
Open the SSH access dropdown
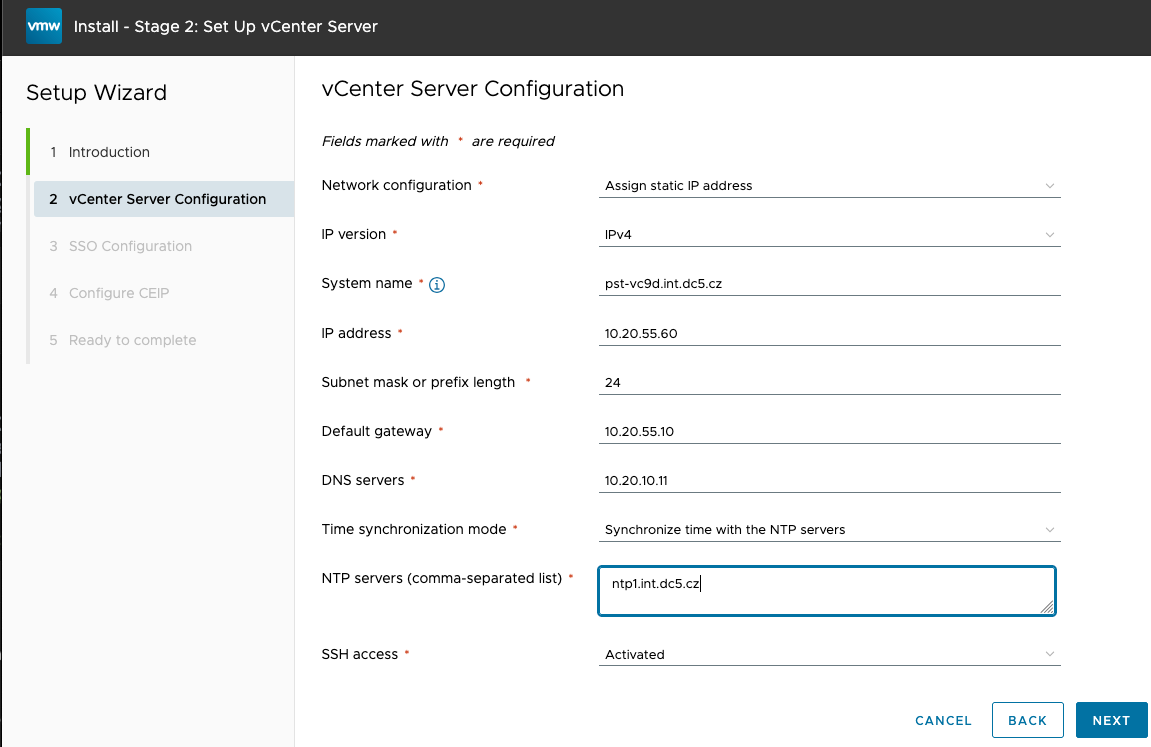coord(829,655)
